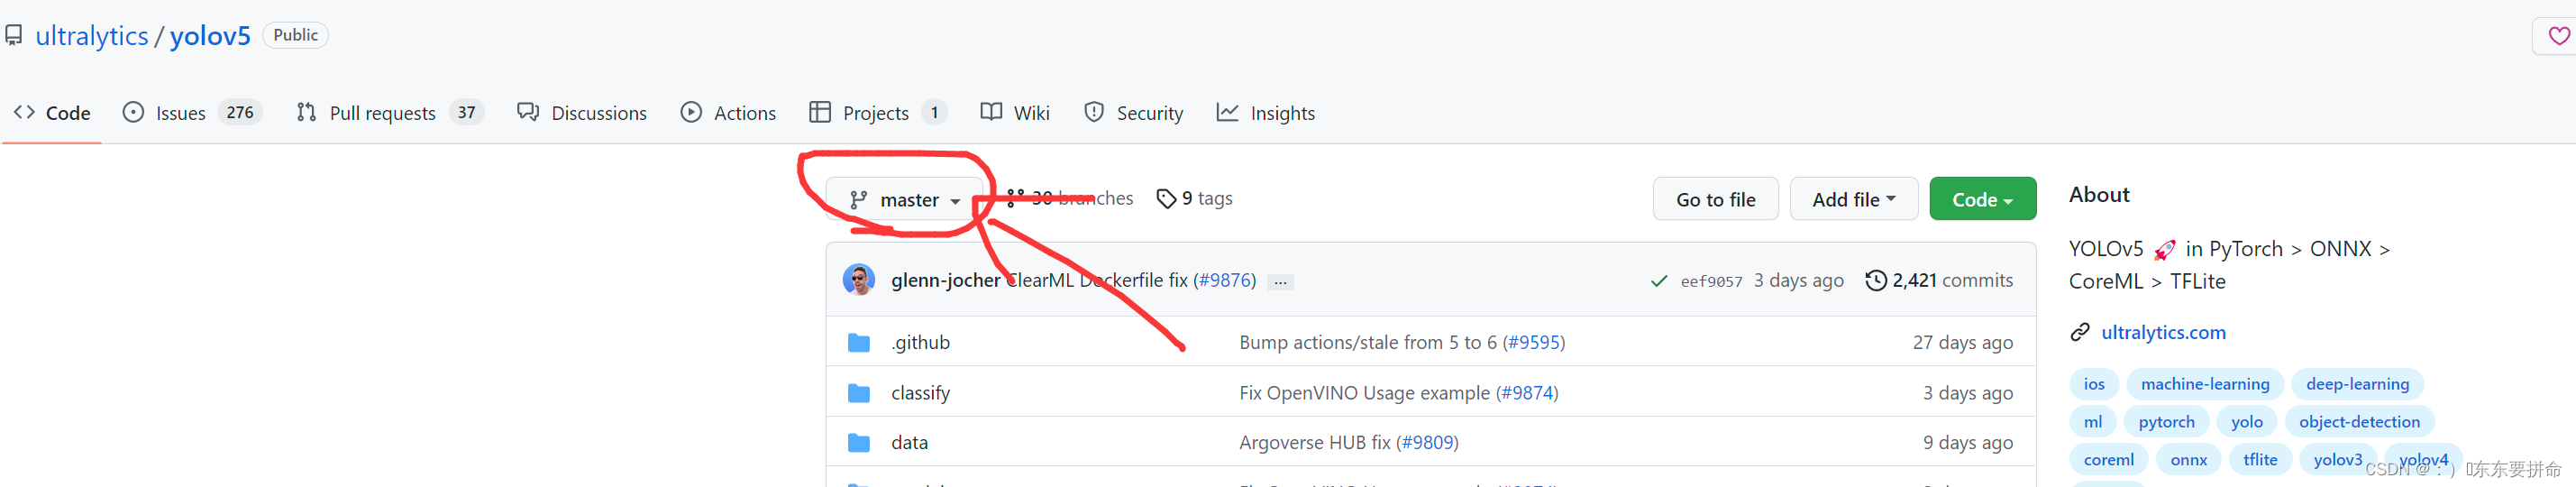
Task: Open the Projects tab
Action: coord(878,113)
